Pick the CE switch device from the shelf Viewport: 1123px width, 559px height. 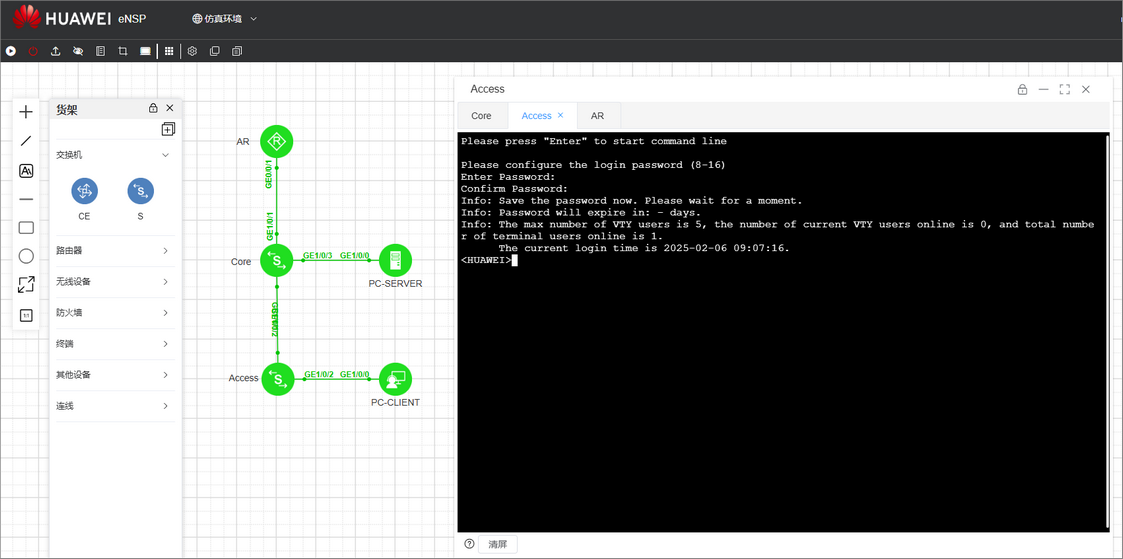click(x=85, y=191)
